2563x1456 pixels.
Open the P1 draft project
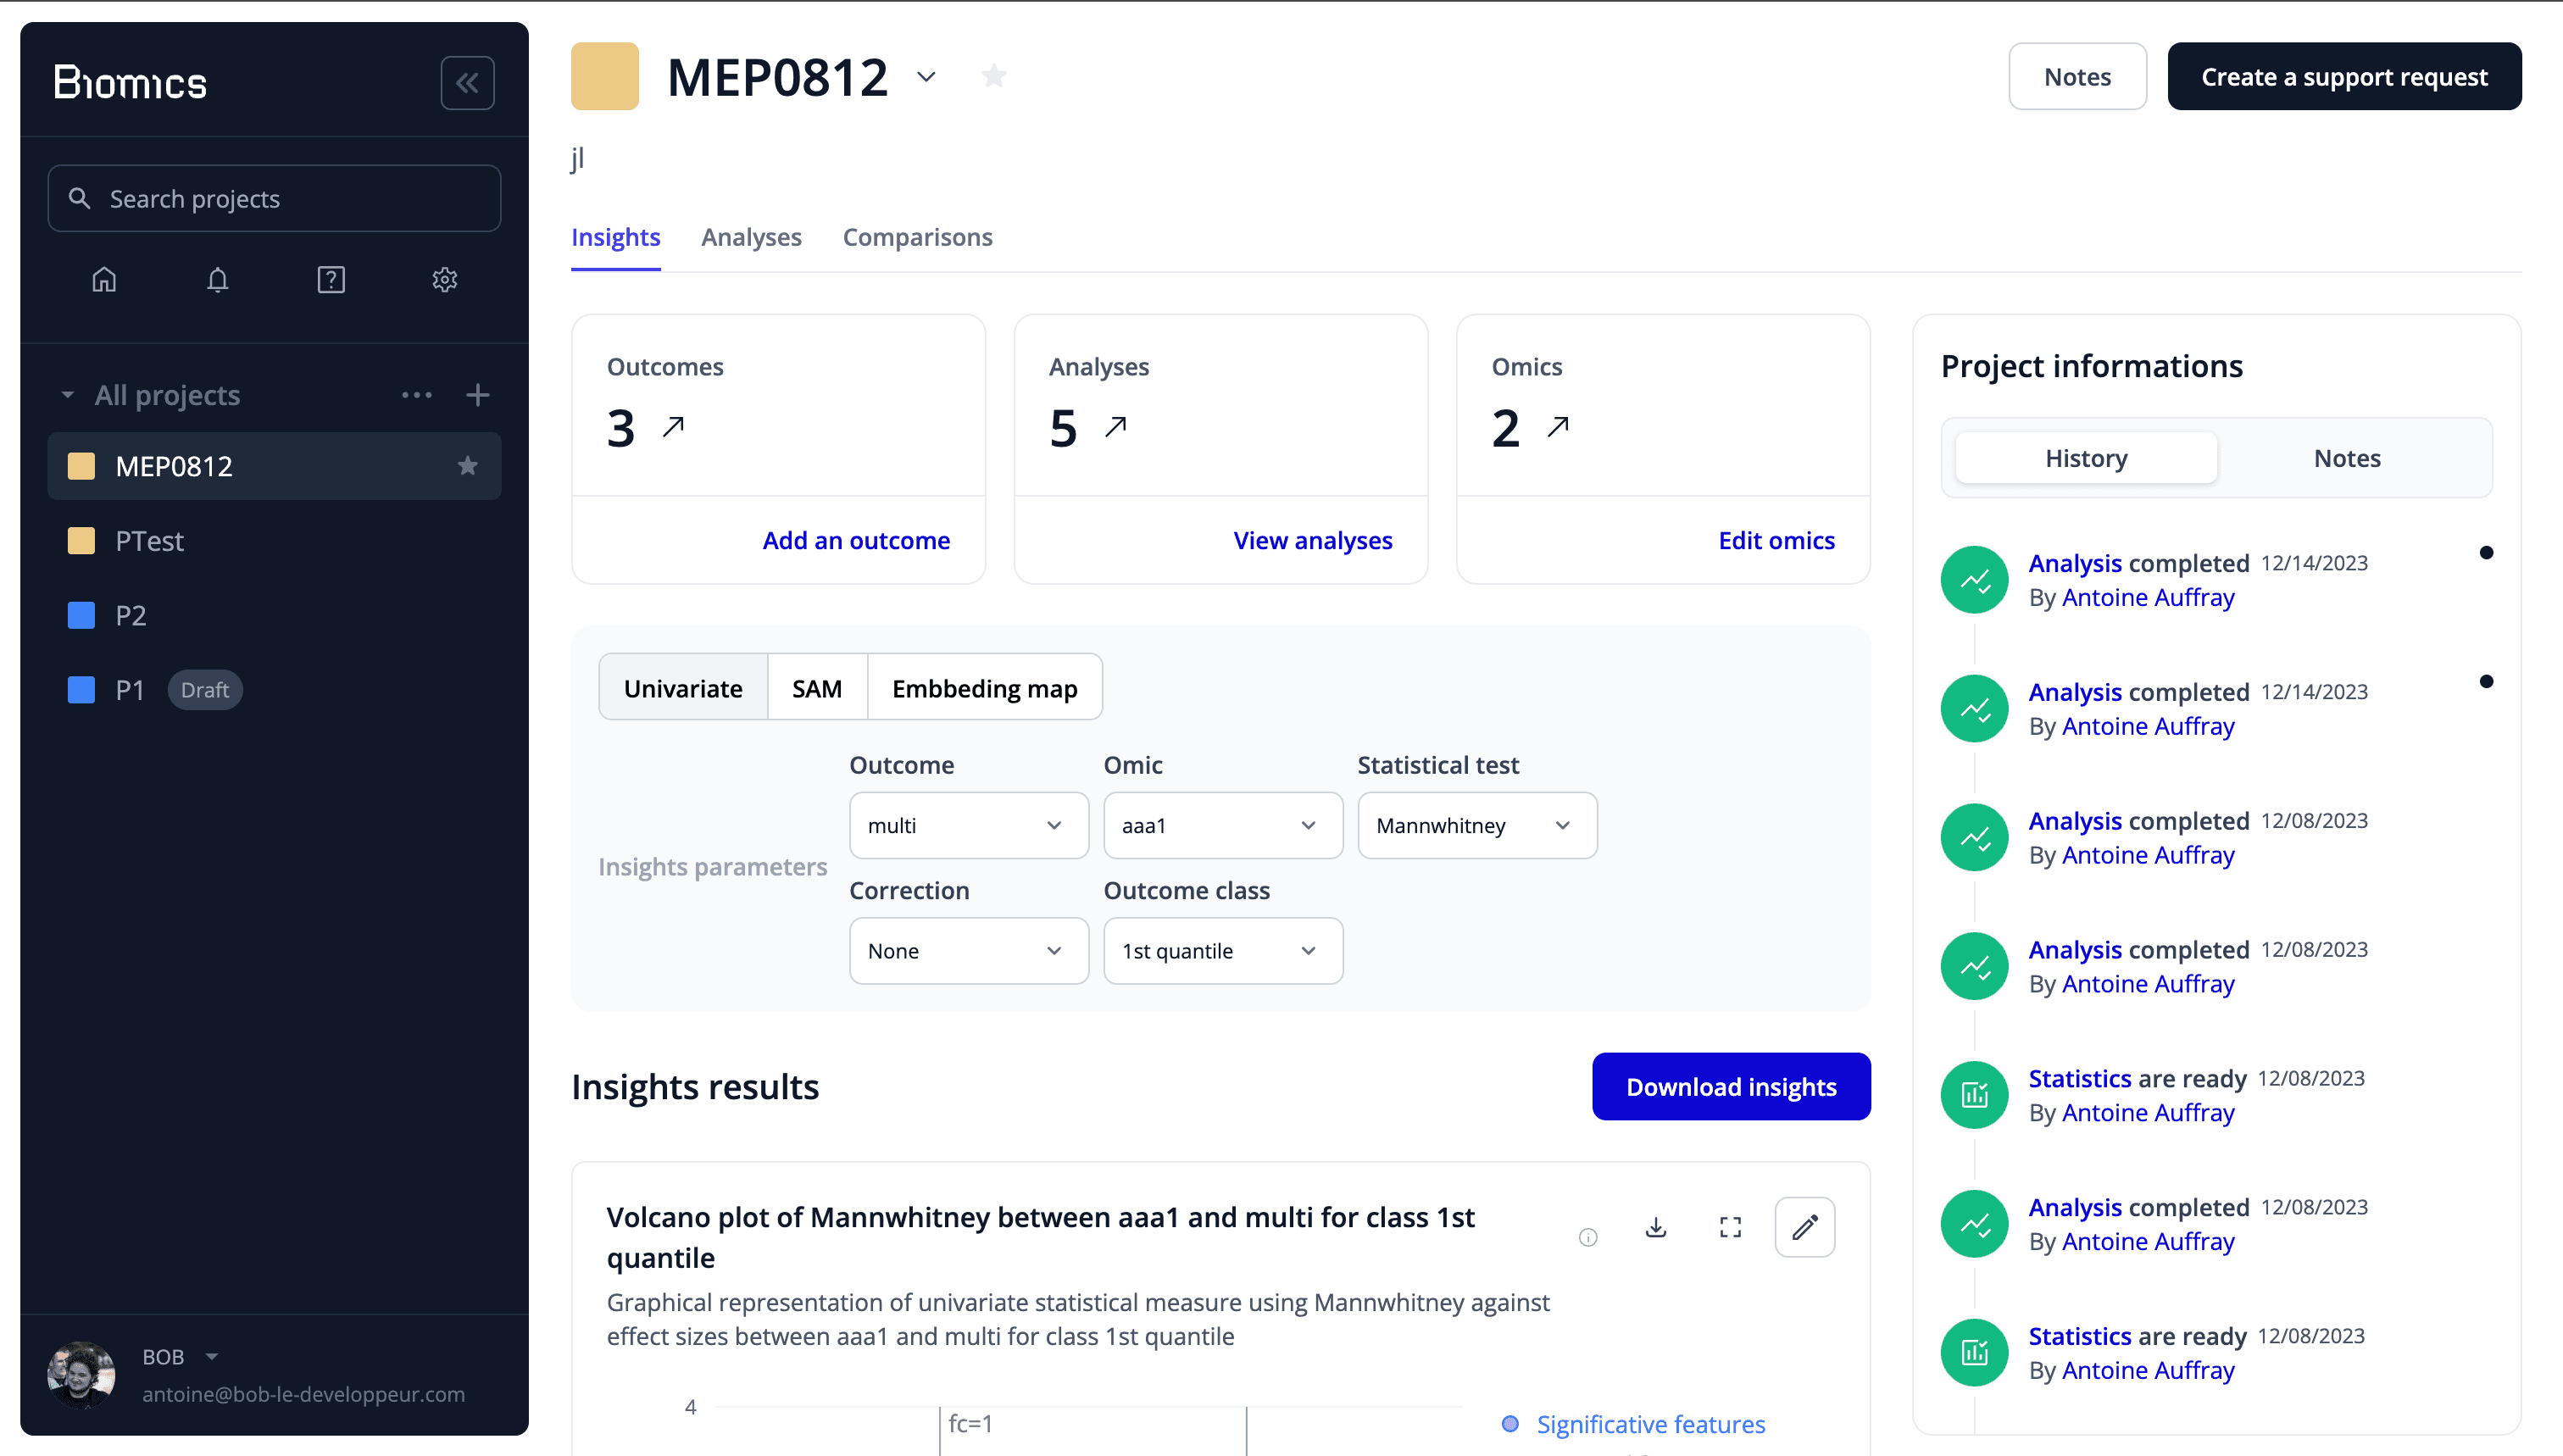click(x=274, y=690)
